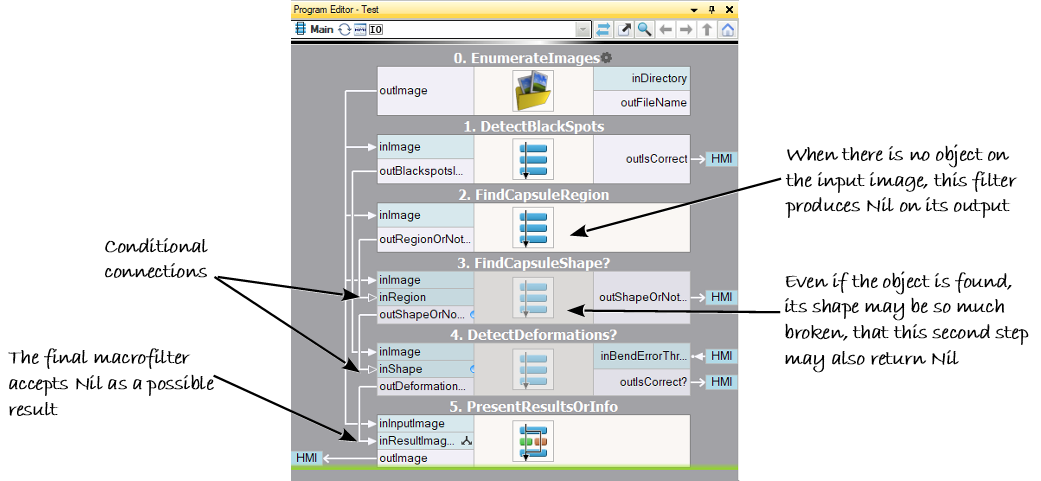Click the Home icon in toolbar
1041x481 pixels.
[727, 30]
